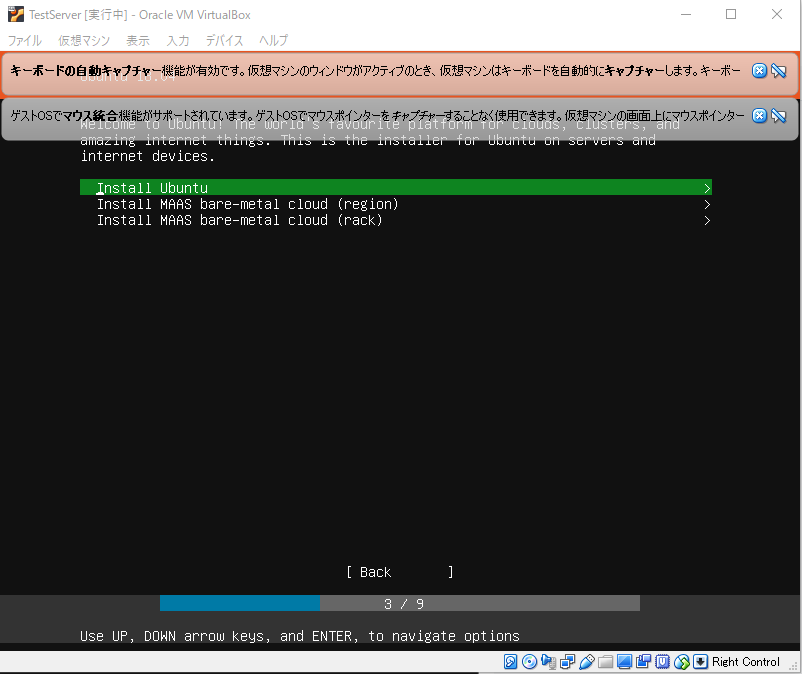This screenshot has height=674, width=802.
Task: Click the mouse integration status icon
Action: [x=681, y=662]
